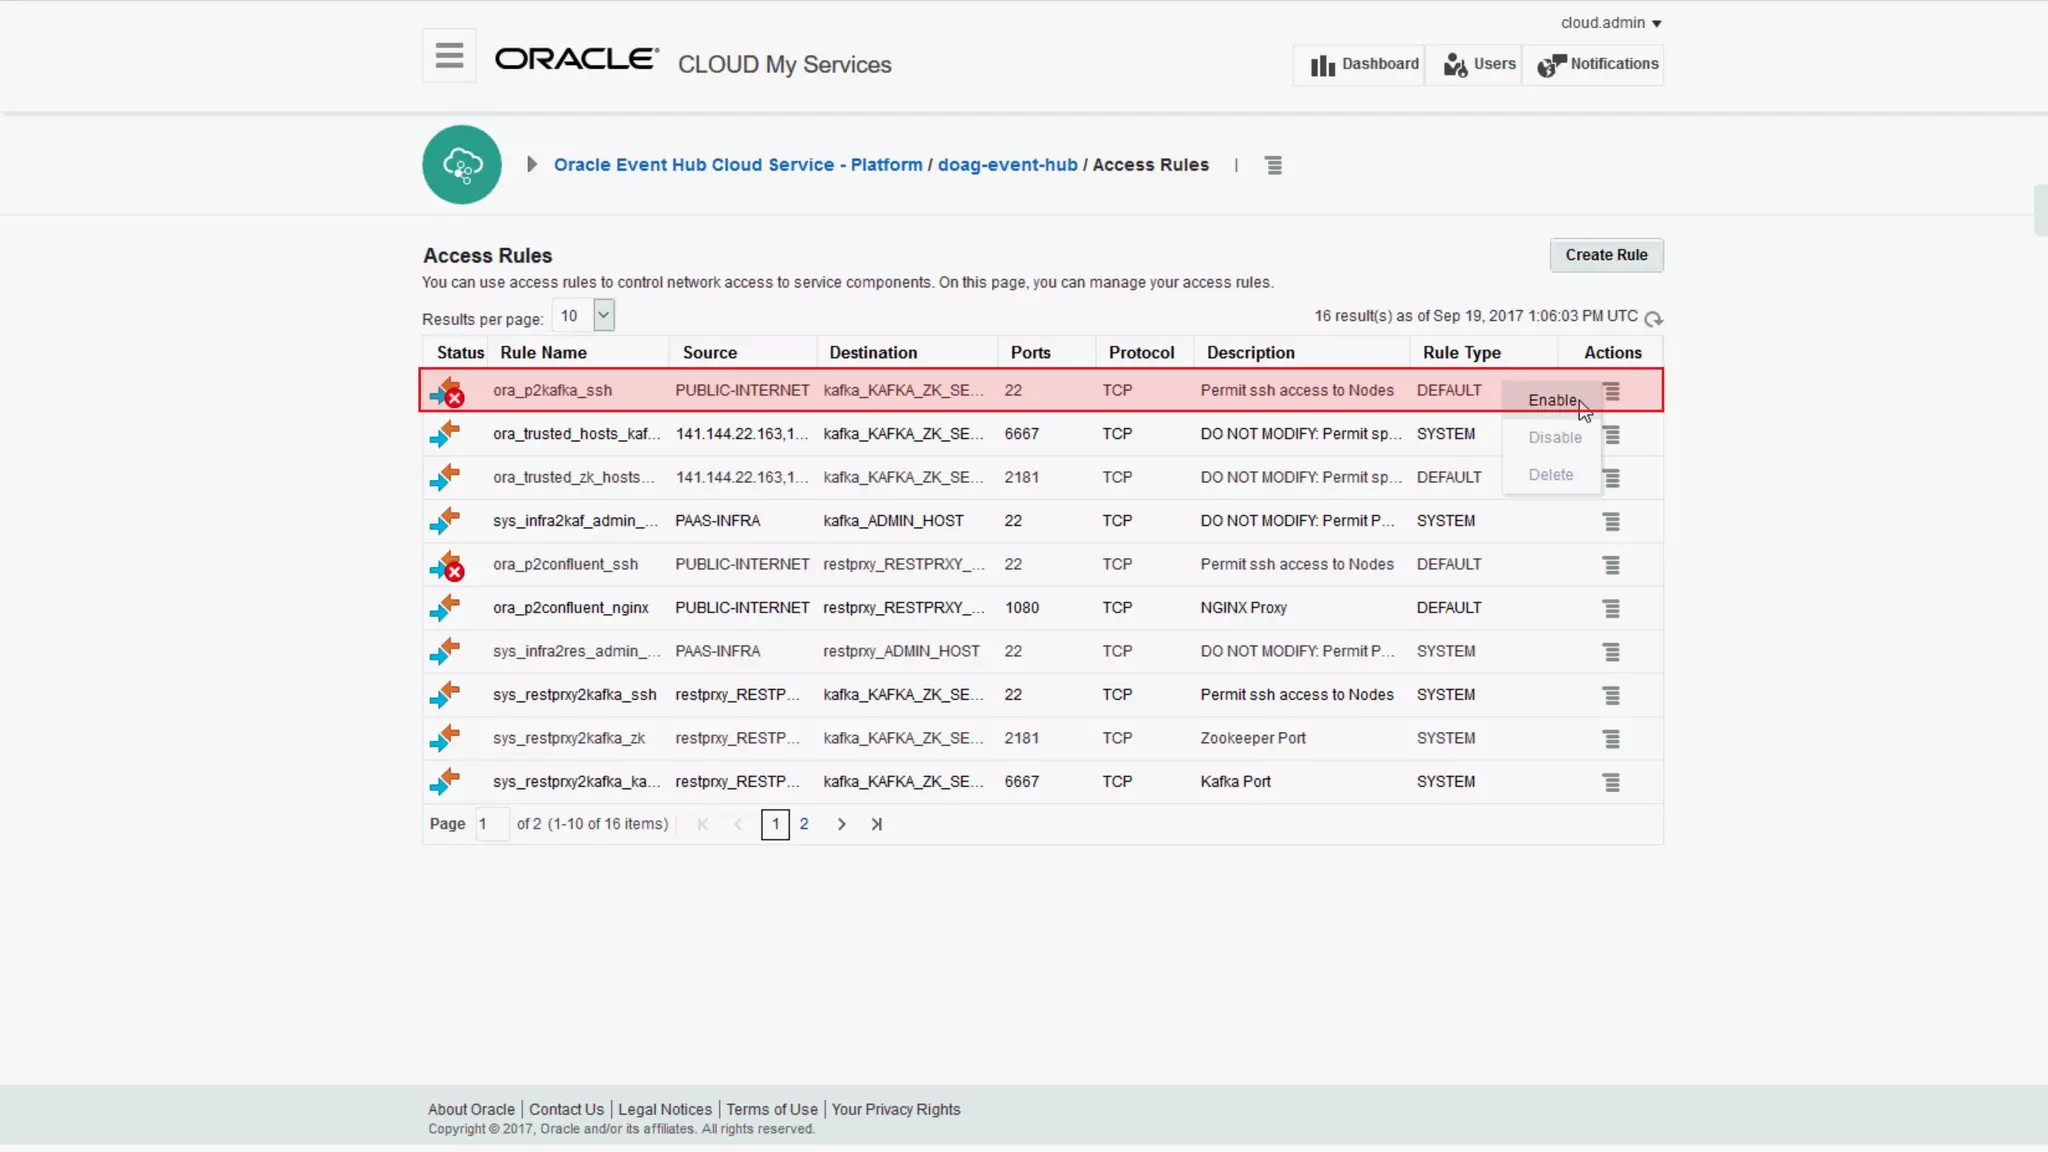
Task: Open actions menu for sys_restprxy2kafka_ka rule
Action: tap(1611, 783)
